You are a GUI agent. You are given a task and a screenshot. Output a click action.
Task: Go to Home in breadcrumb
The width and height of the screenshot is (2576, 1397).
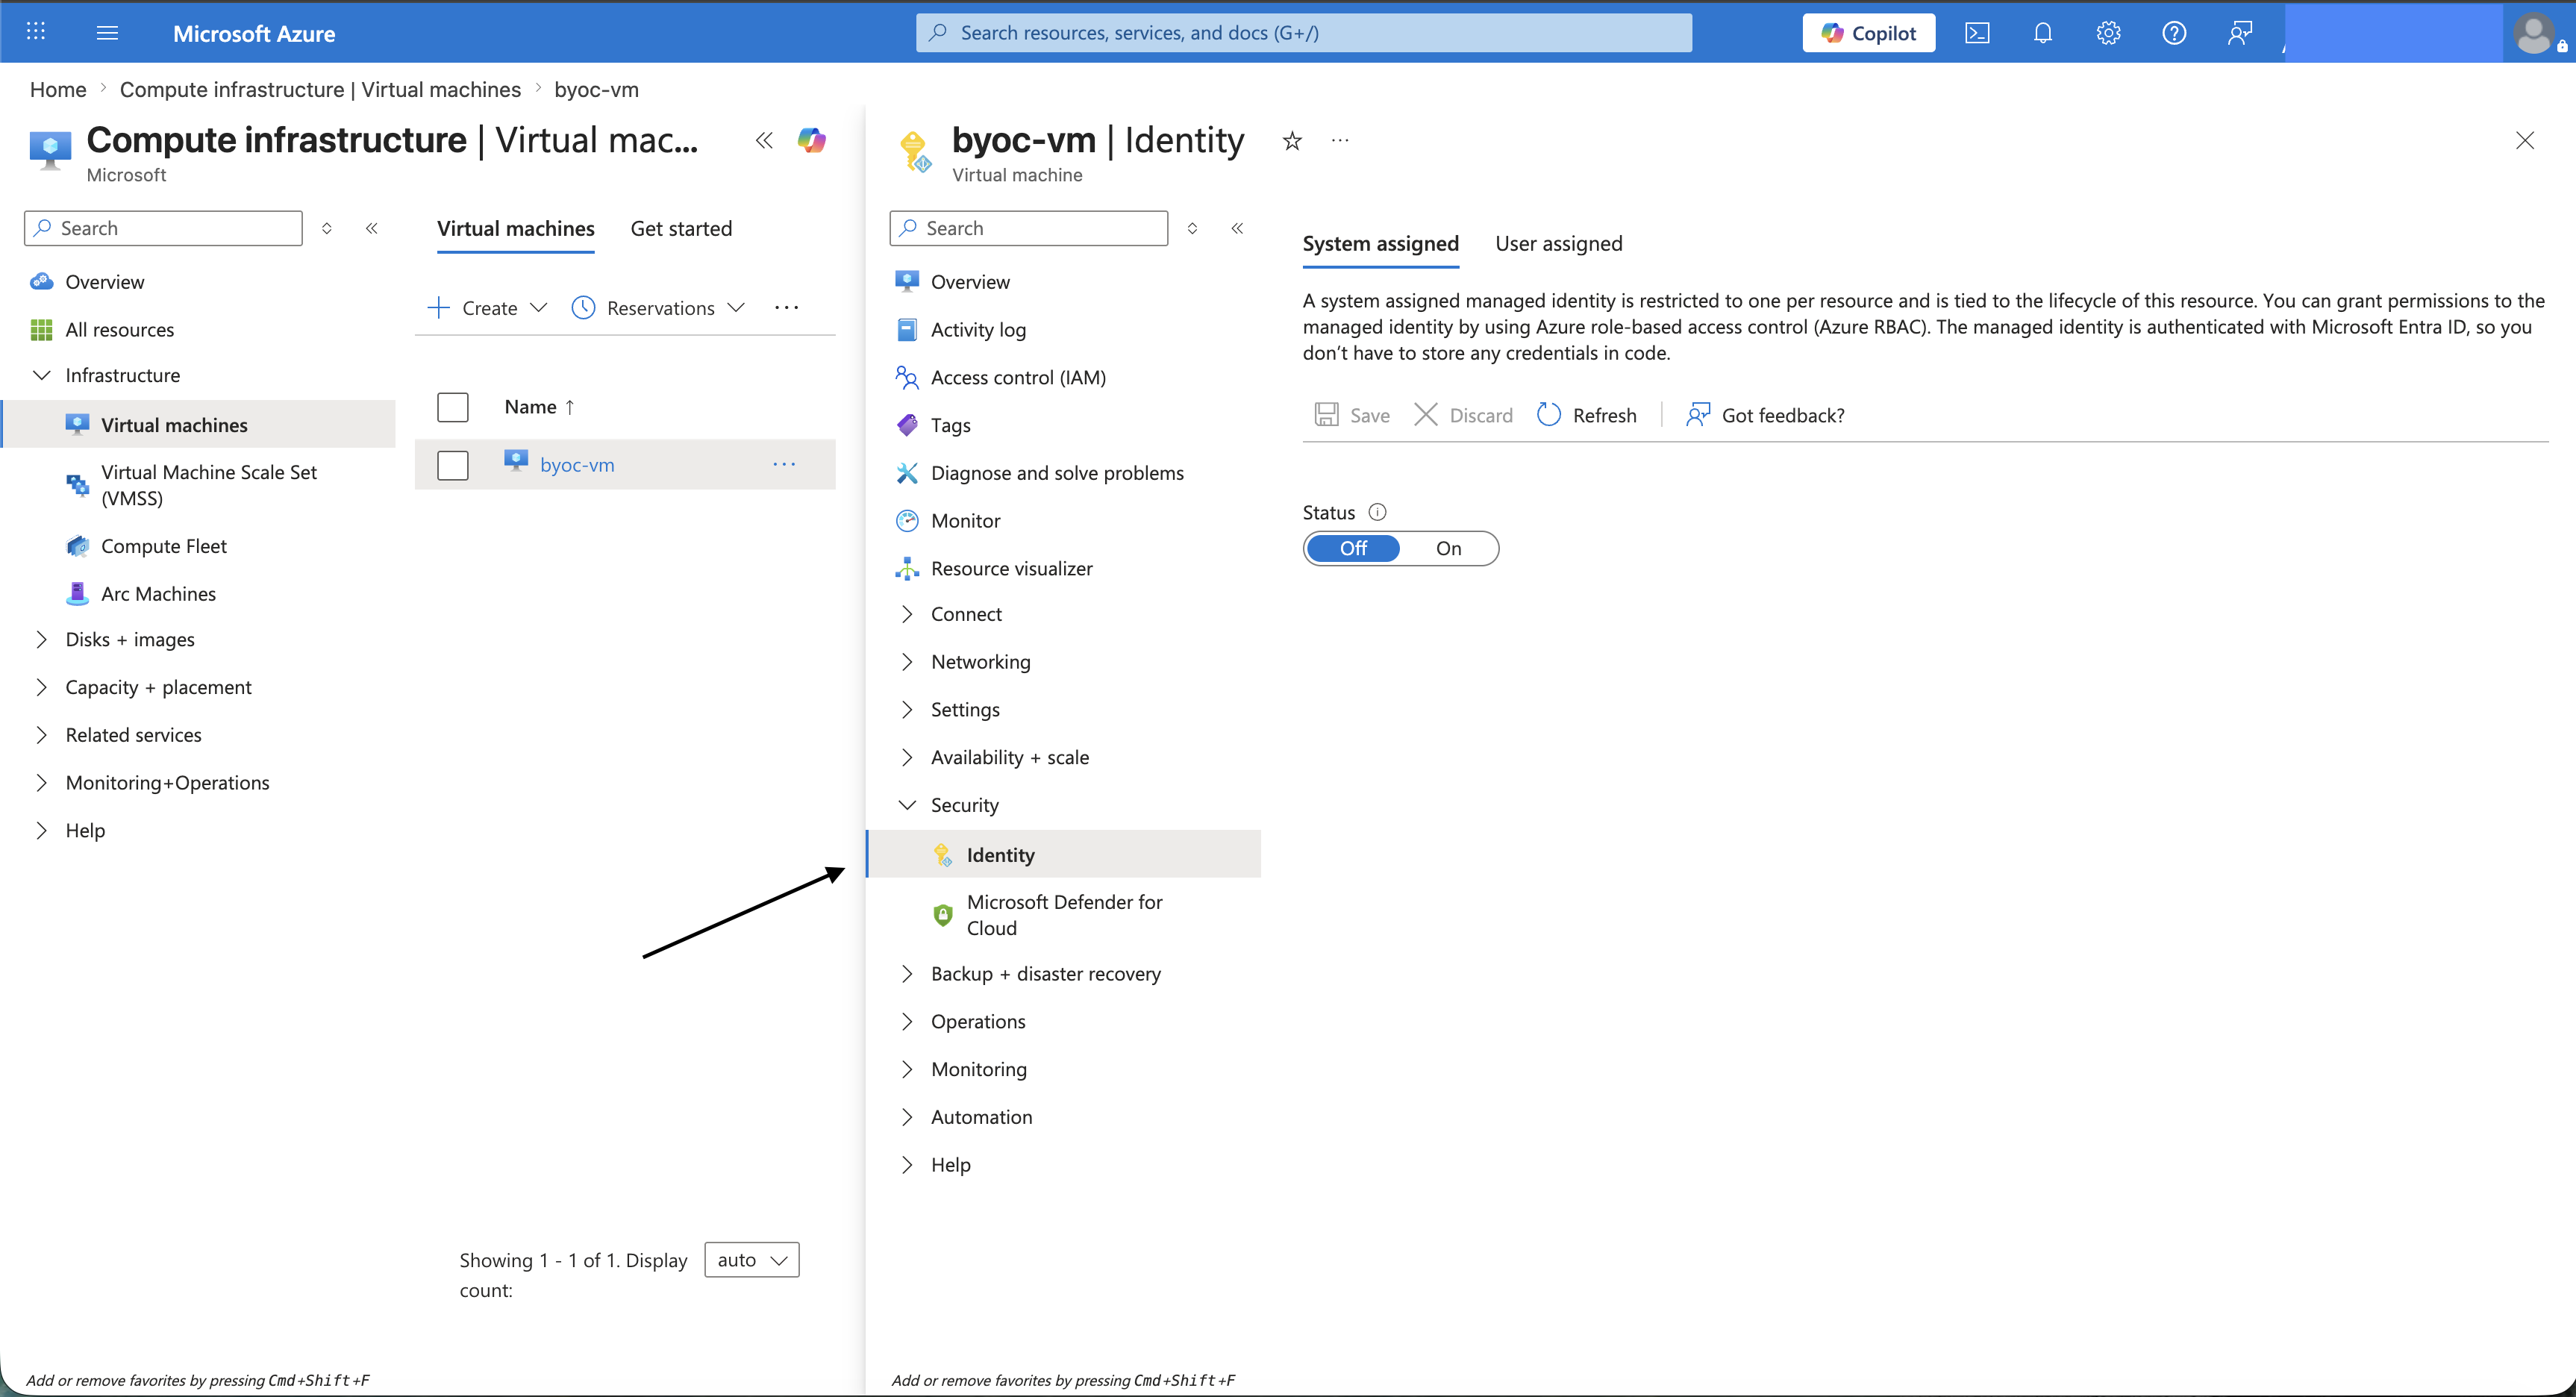coord(58,90)
